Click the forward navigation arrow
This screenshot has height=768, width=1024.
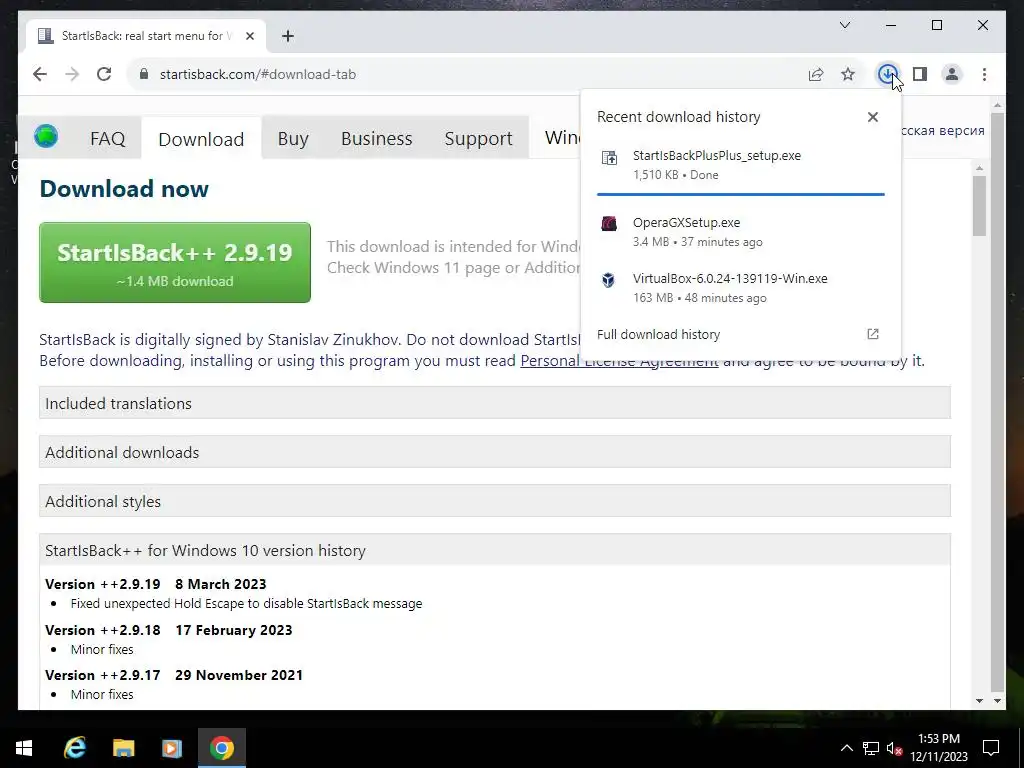click(x=72, y=74)
